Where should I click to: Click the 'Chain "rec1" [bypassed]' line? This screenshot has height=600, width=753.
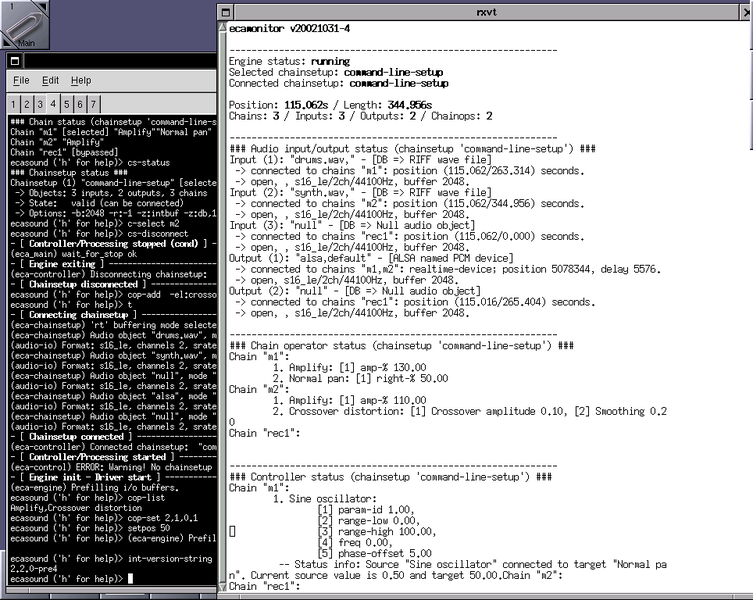[x=64, y=152]
